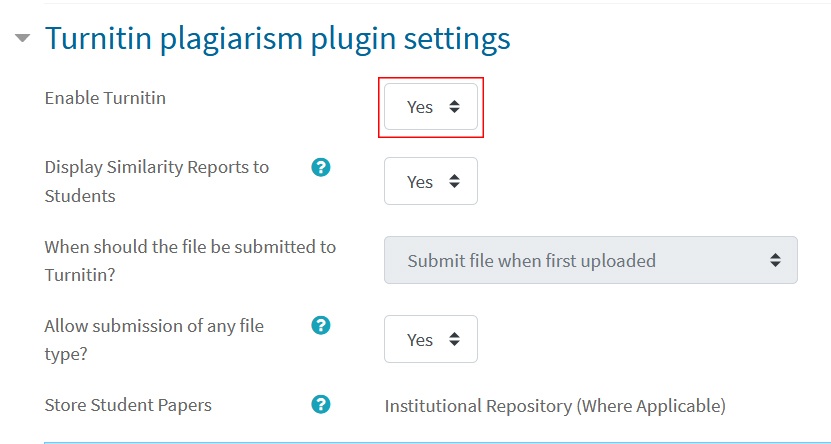This screenshot has height=444, width=831.
Task: Click the Allow submission of any file type label
Action: coord(154,340)
